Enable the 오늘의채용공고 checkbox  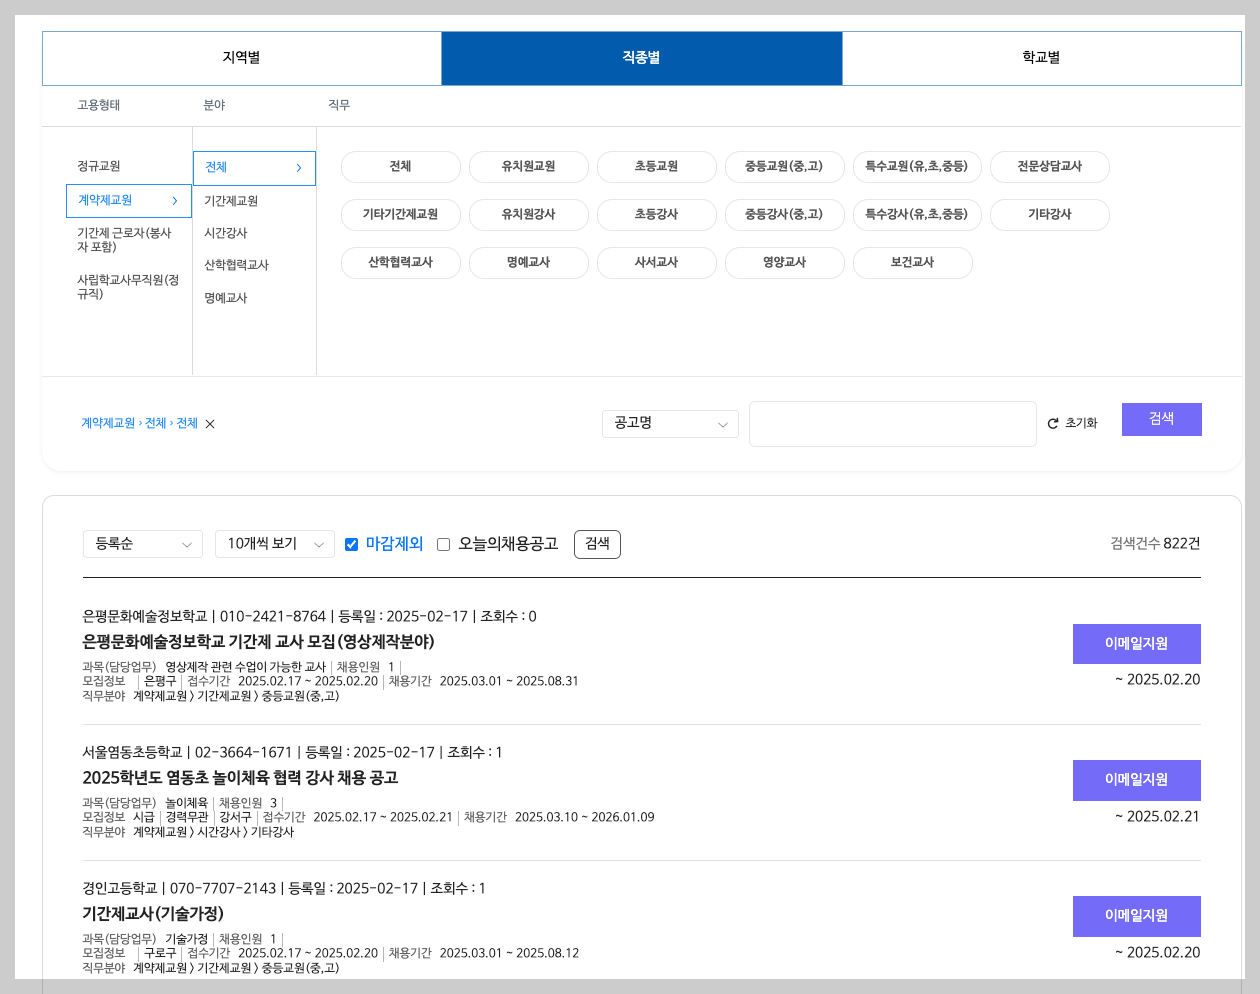click(444, 544)
